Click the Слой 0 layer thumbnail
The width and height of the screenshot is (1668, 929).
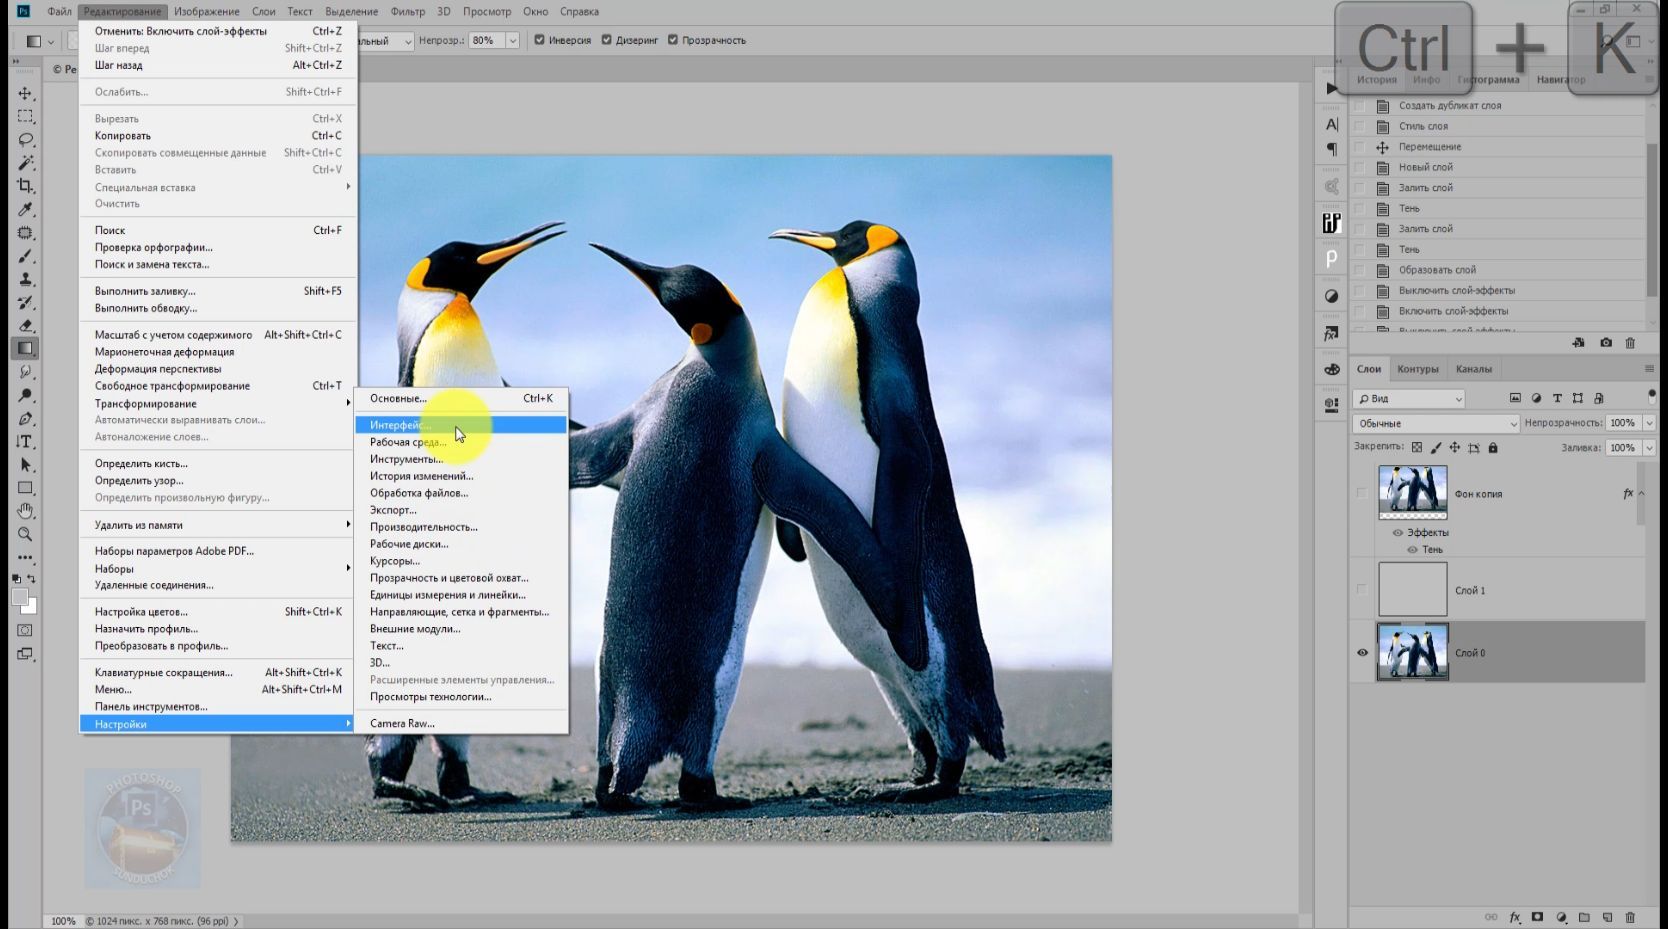[x=1413, y=652]
